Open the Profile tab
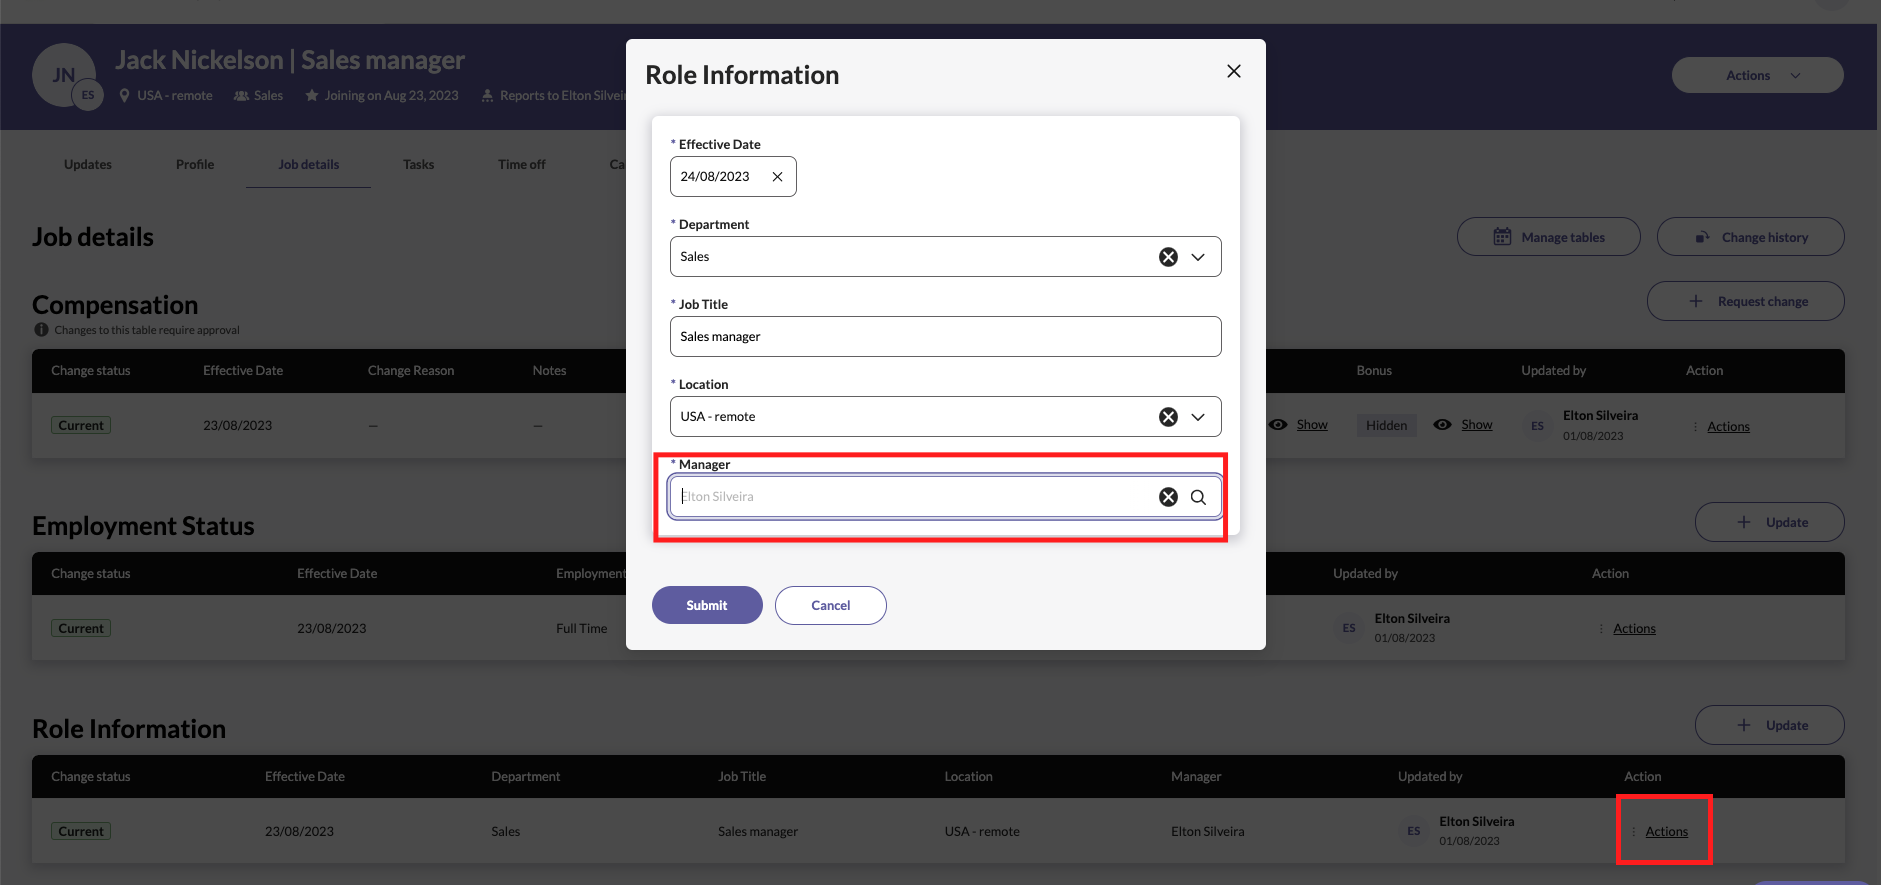1881x885 pixels. [x=195, y=165]
